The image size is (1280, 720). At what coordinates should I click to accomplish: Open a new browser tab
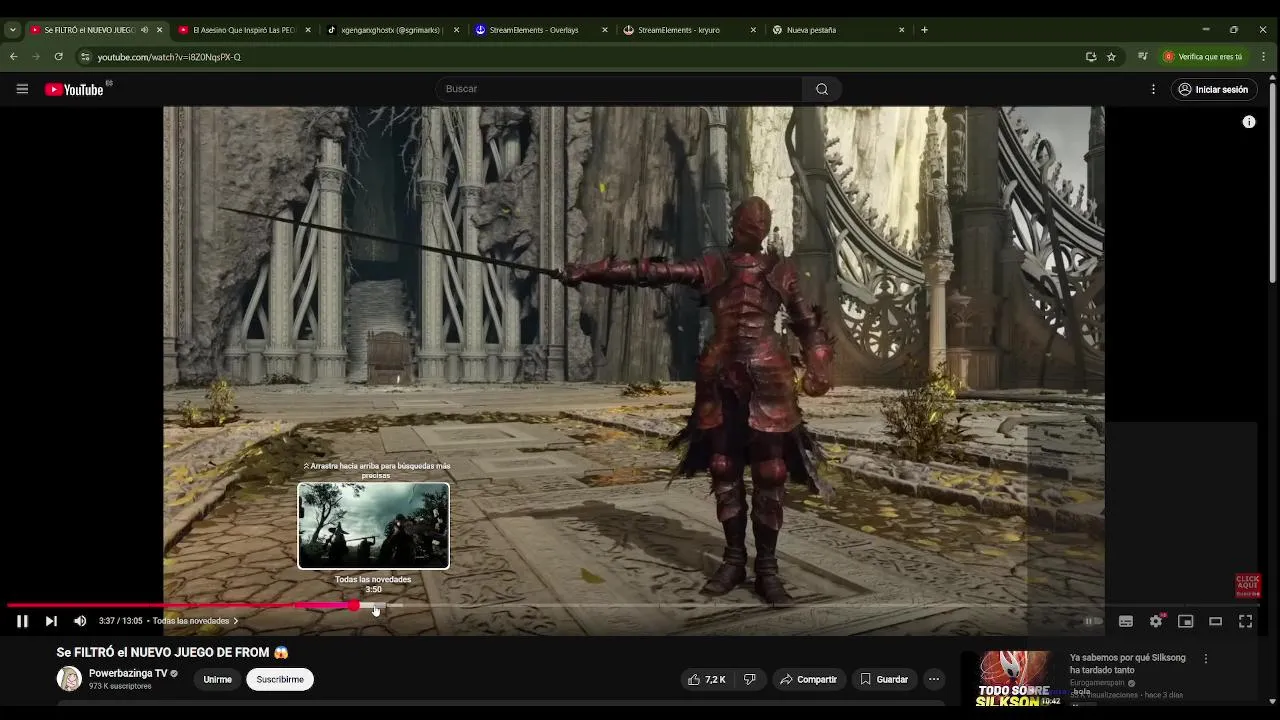(x=924, y=30)
